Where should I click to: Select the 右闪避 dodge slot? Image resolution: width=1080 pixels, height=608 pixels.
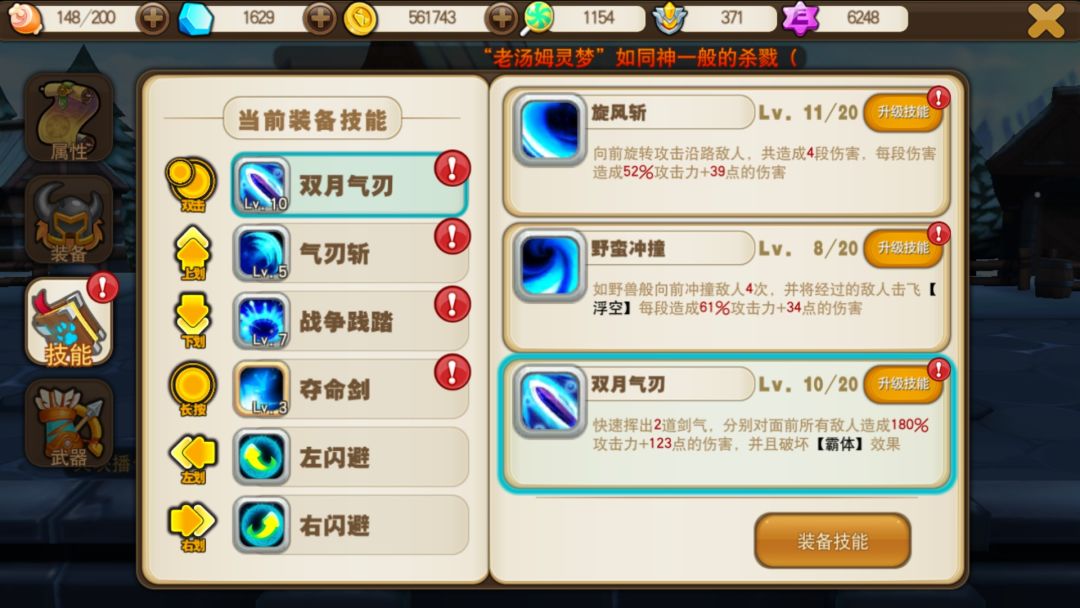tap(350, 525)
